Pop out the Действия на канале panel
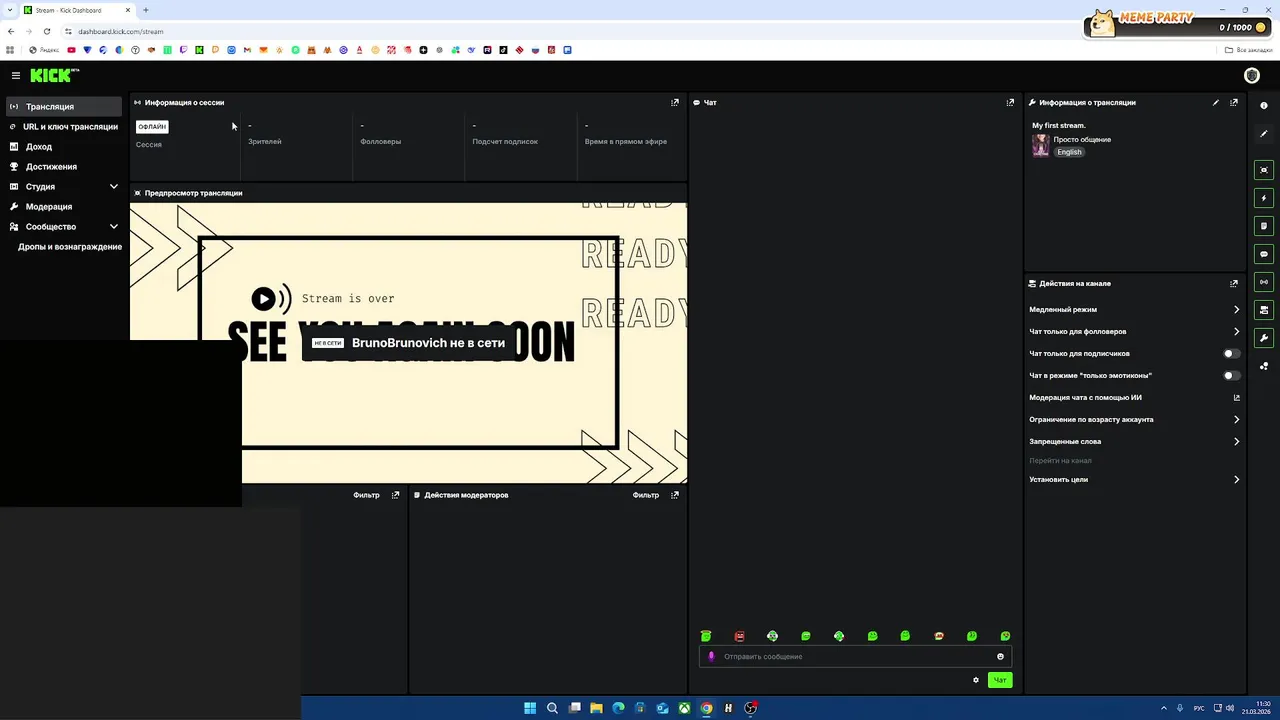 (x=1234, y=283)
